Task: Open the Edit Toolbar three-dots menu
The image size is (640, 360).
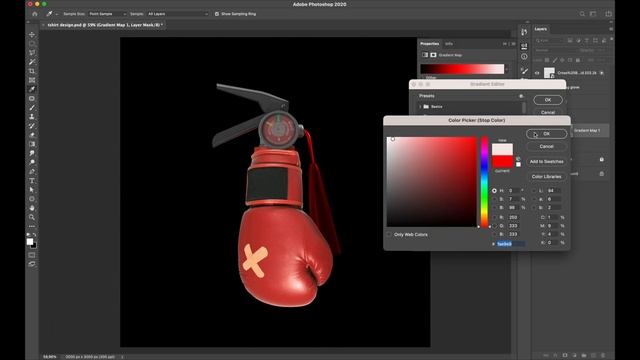Action: pos(32,226)
